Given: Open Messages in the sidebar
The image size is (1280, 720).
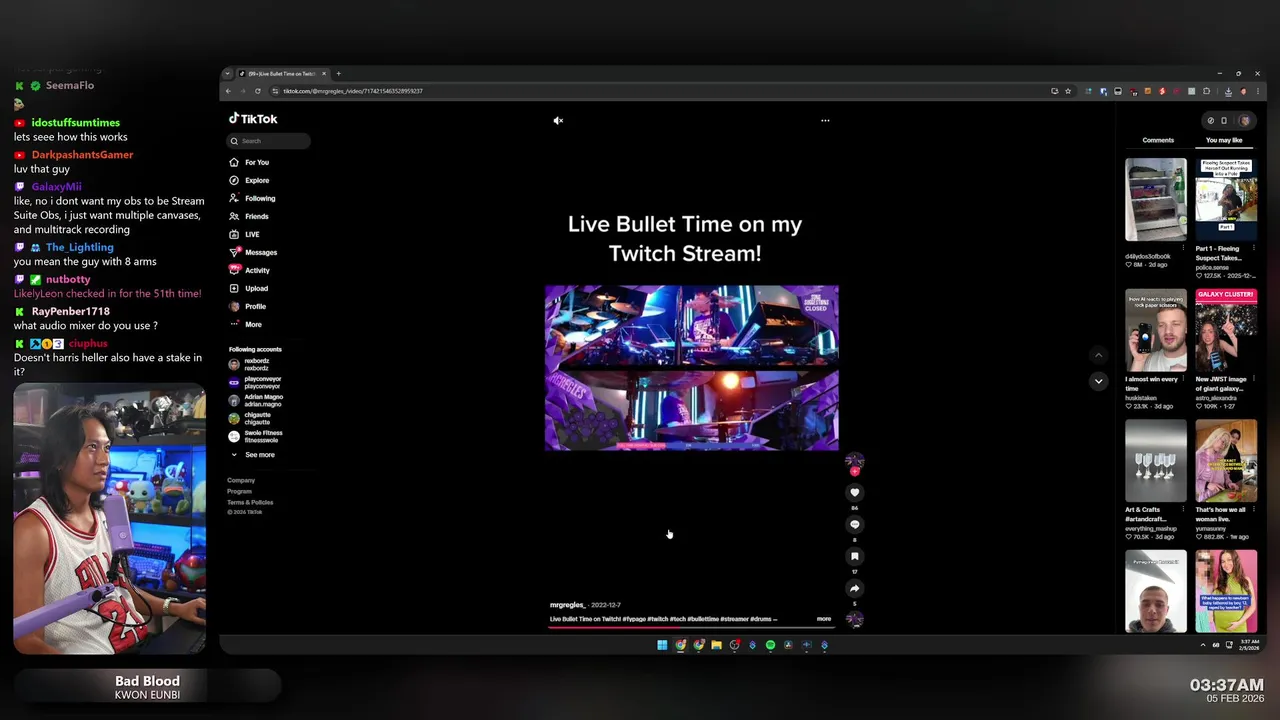Looking at the screenshot, I should click(x=254, y=252).
